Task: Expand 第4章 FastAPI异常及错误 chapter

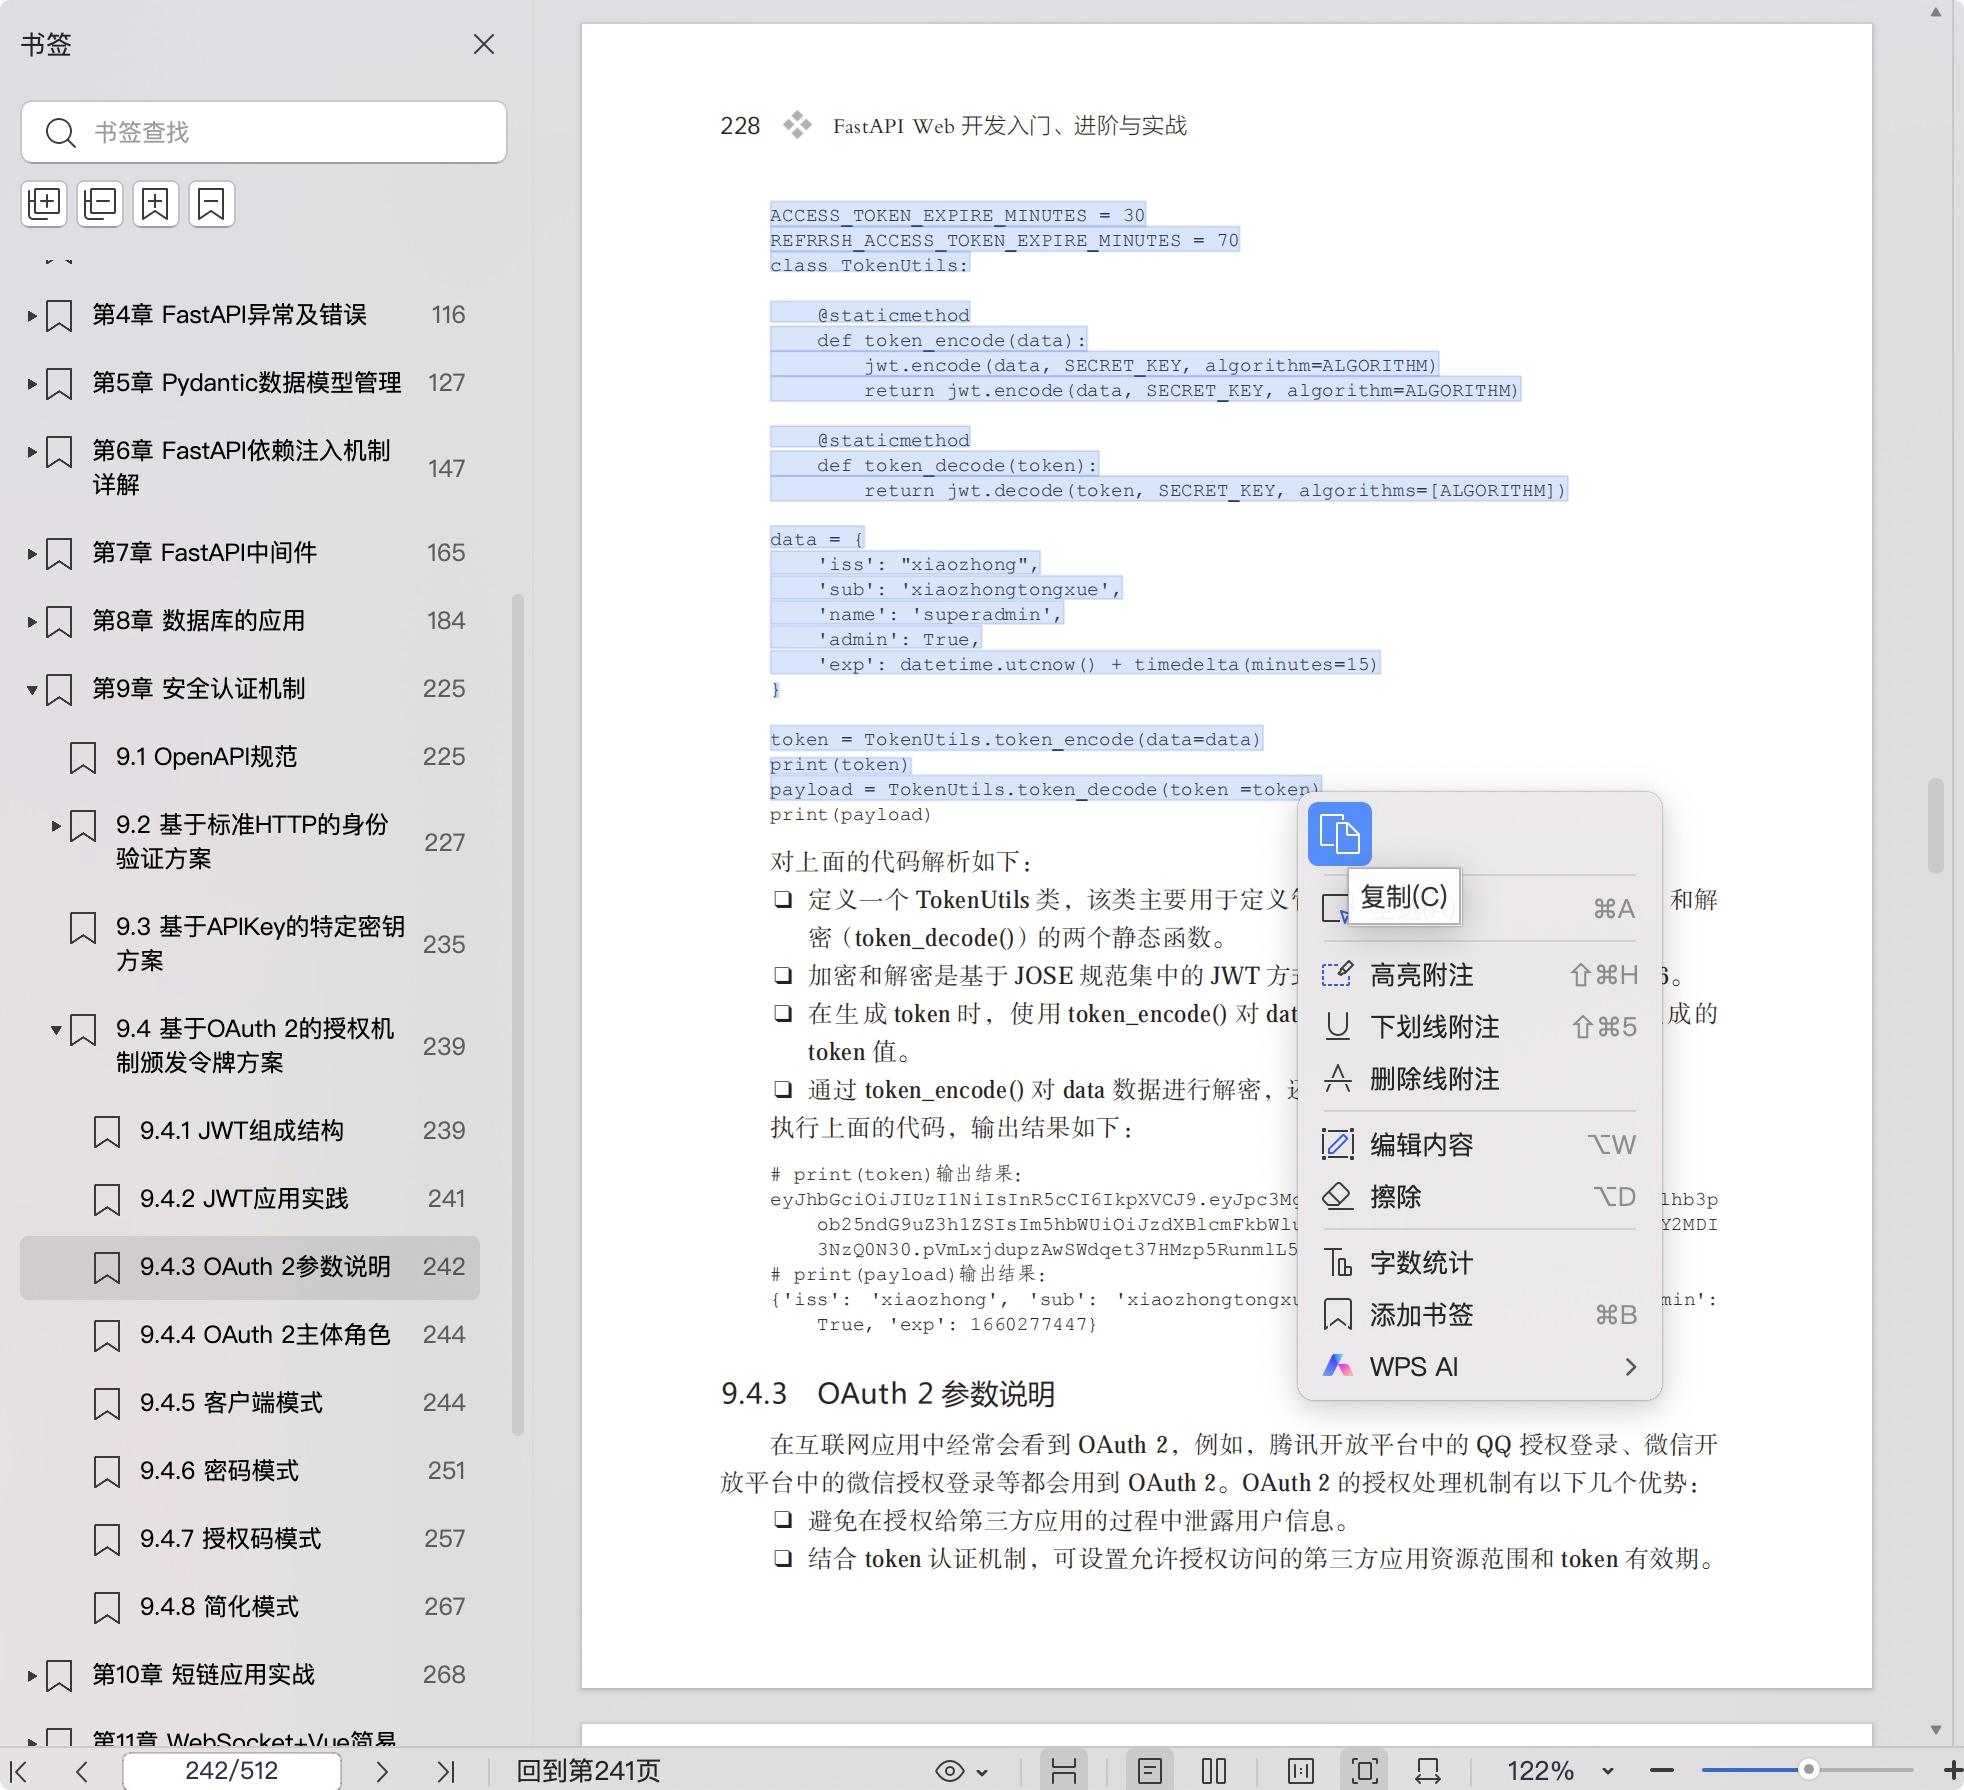Action: pyautogui.click(x=32, y=316)
